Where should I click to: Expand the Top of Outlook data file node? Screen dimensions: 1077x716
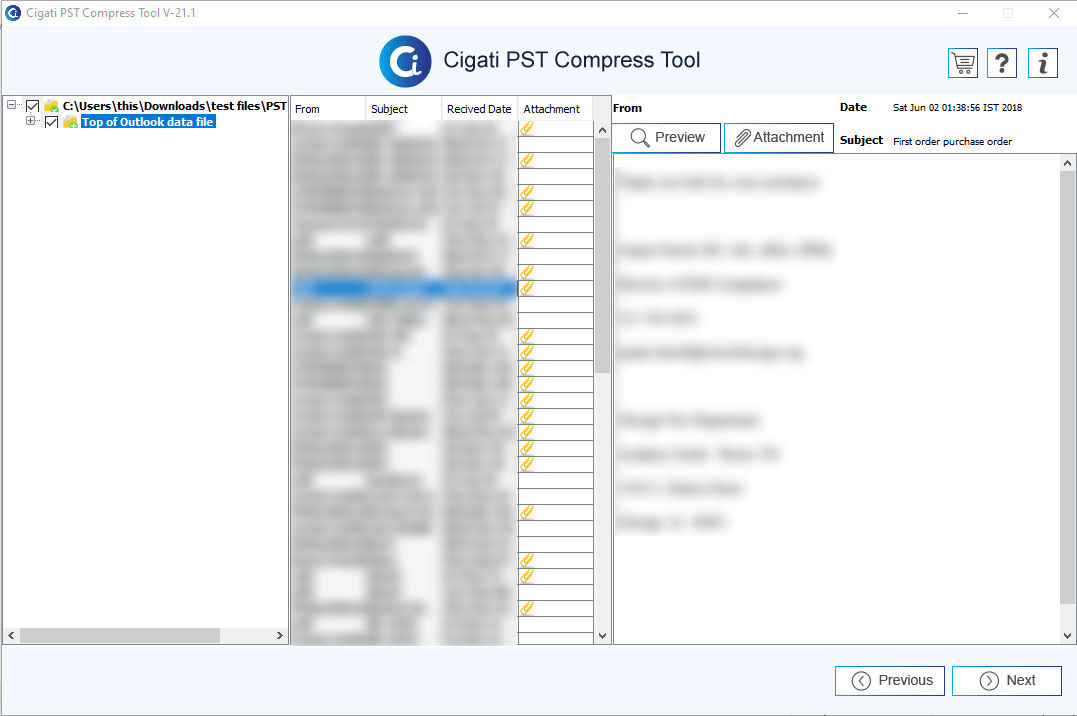pos(31,121)
